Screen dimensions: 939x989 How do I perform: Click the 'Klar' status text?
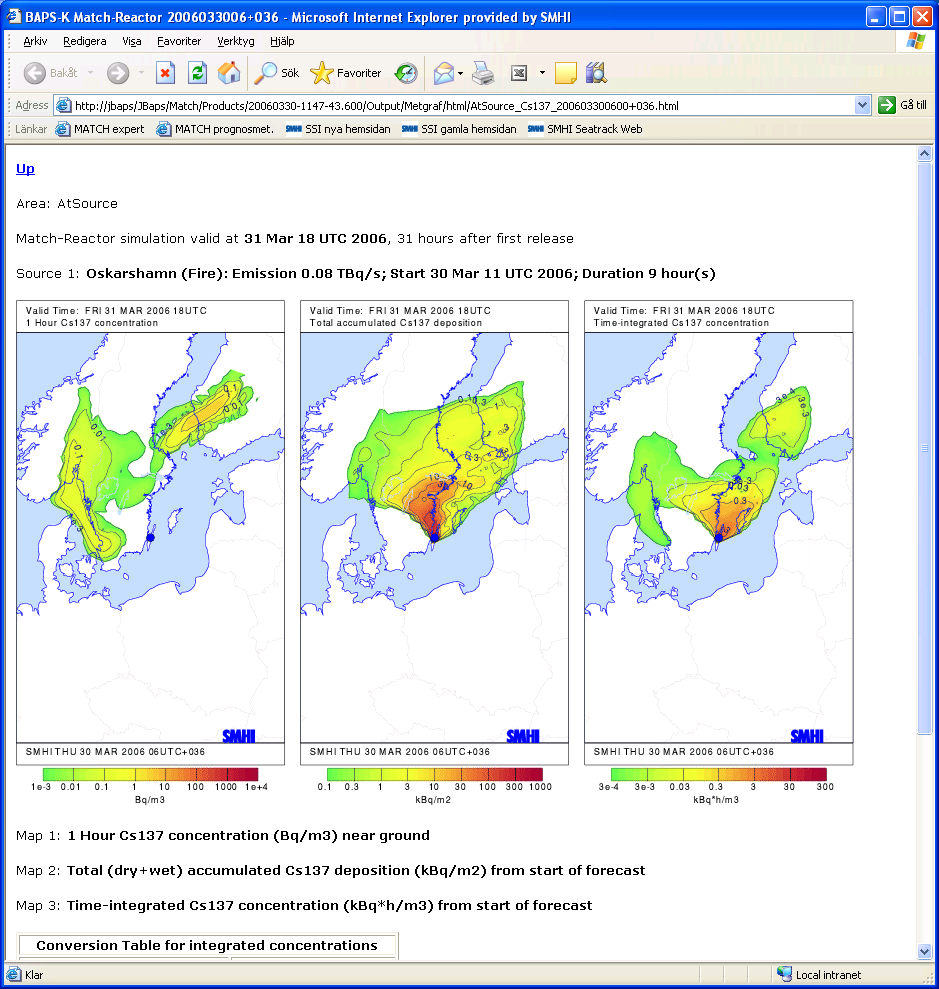[x=34, y=974]
